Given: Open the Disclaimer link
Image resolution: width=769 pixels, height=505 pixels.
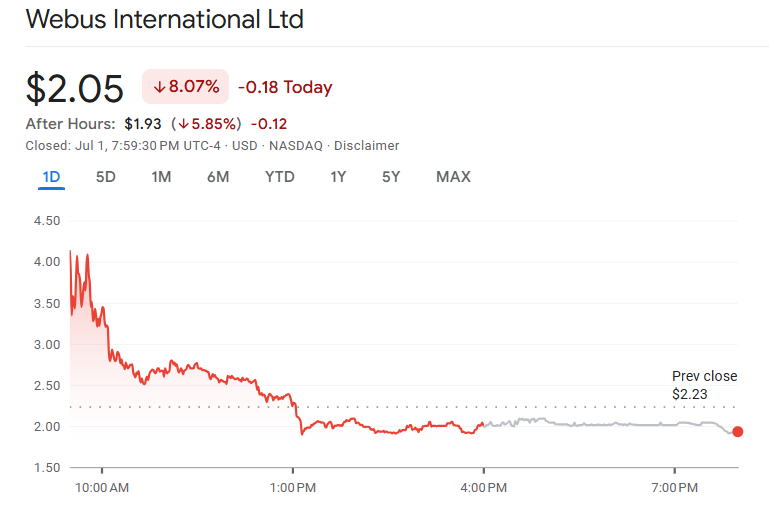Looking at the screenshot, I should tap(366, 146).
